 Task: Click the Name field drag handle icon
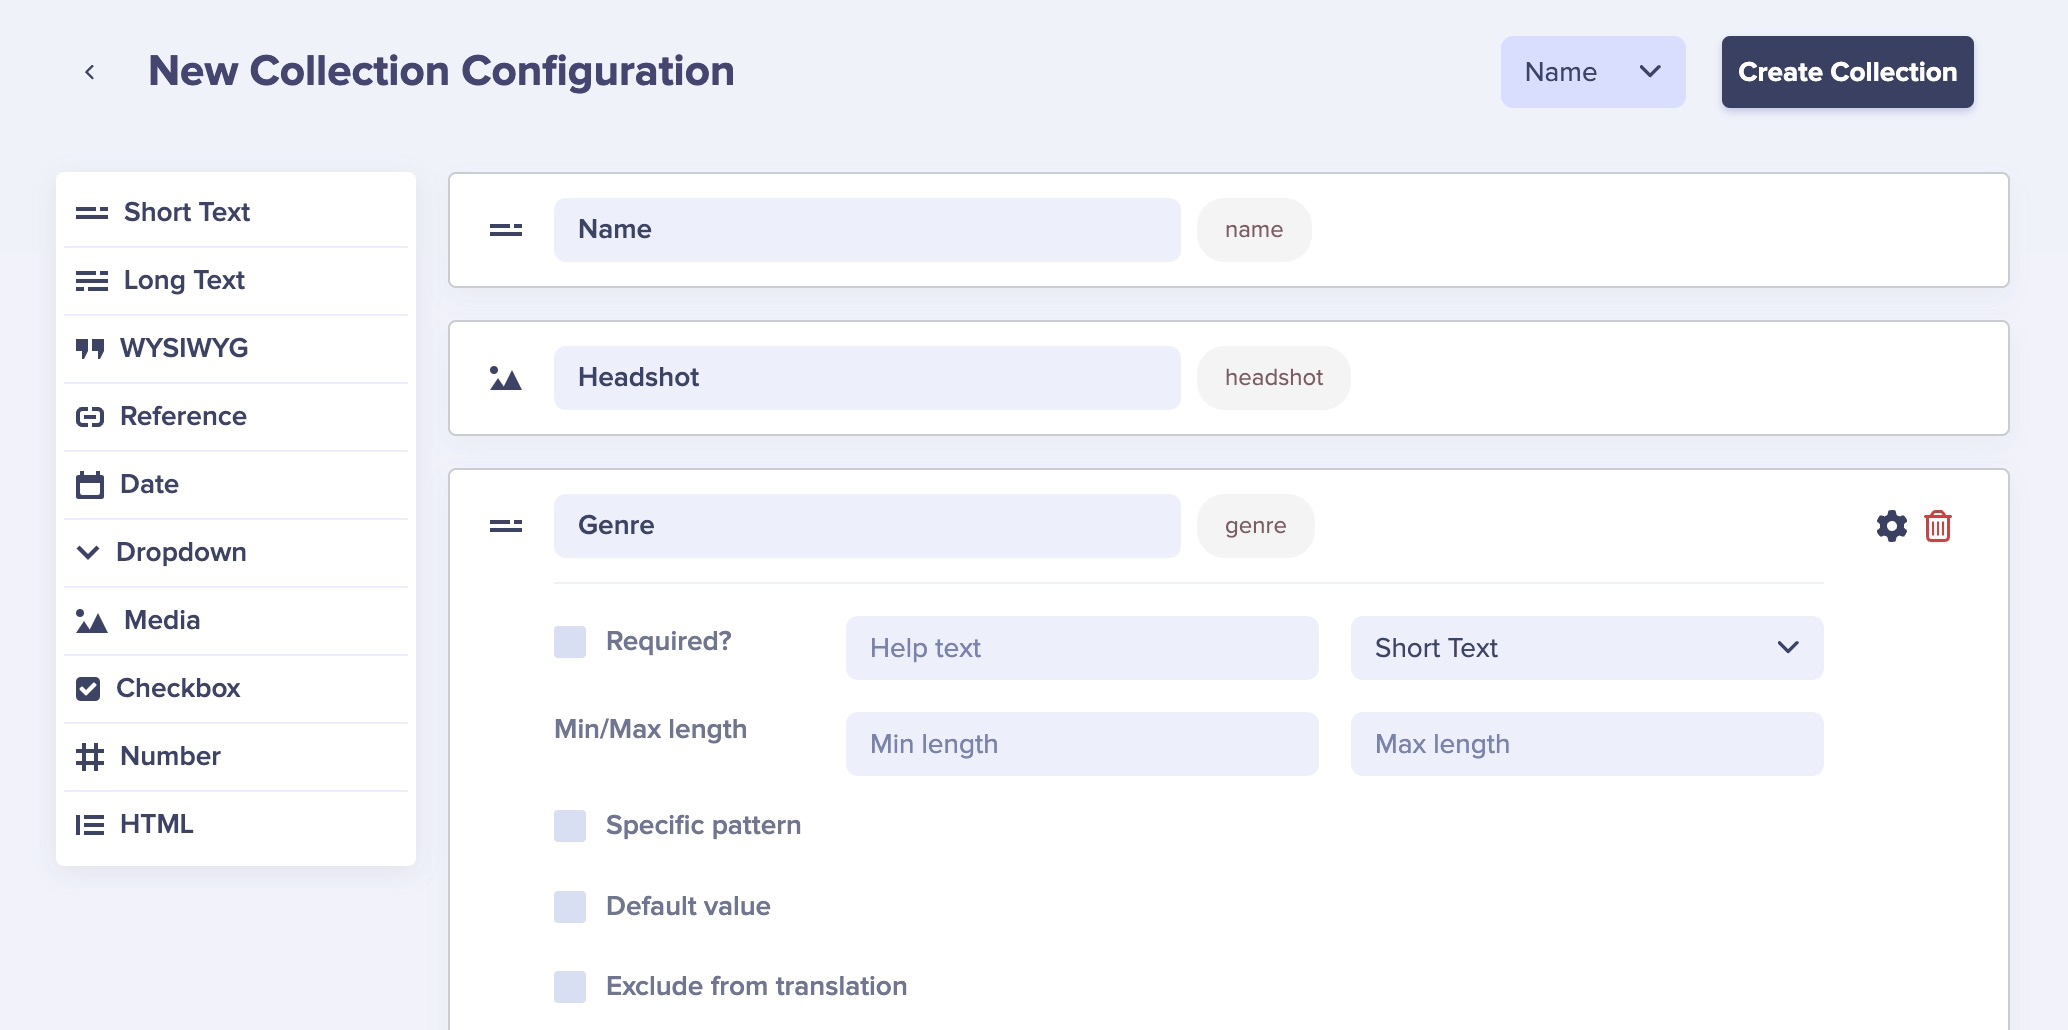506,230
